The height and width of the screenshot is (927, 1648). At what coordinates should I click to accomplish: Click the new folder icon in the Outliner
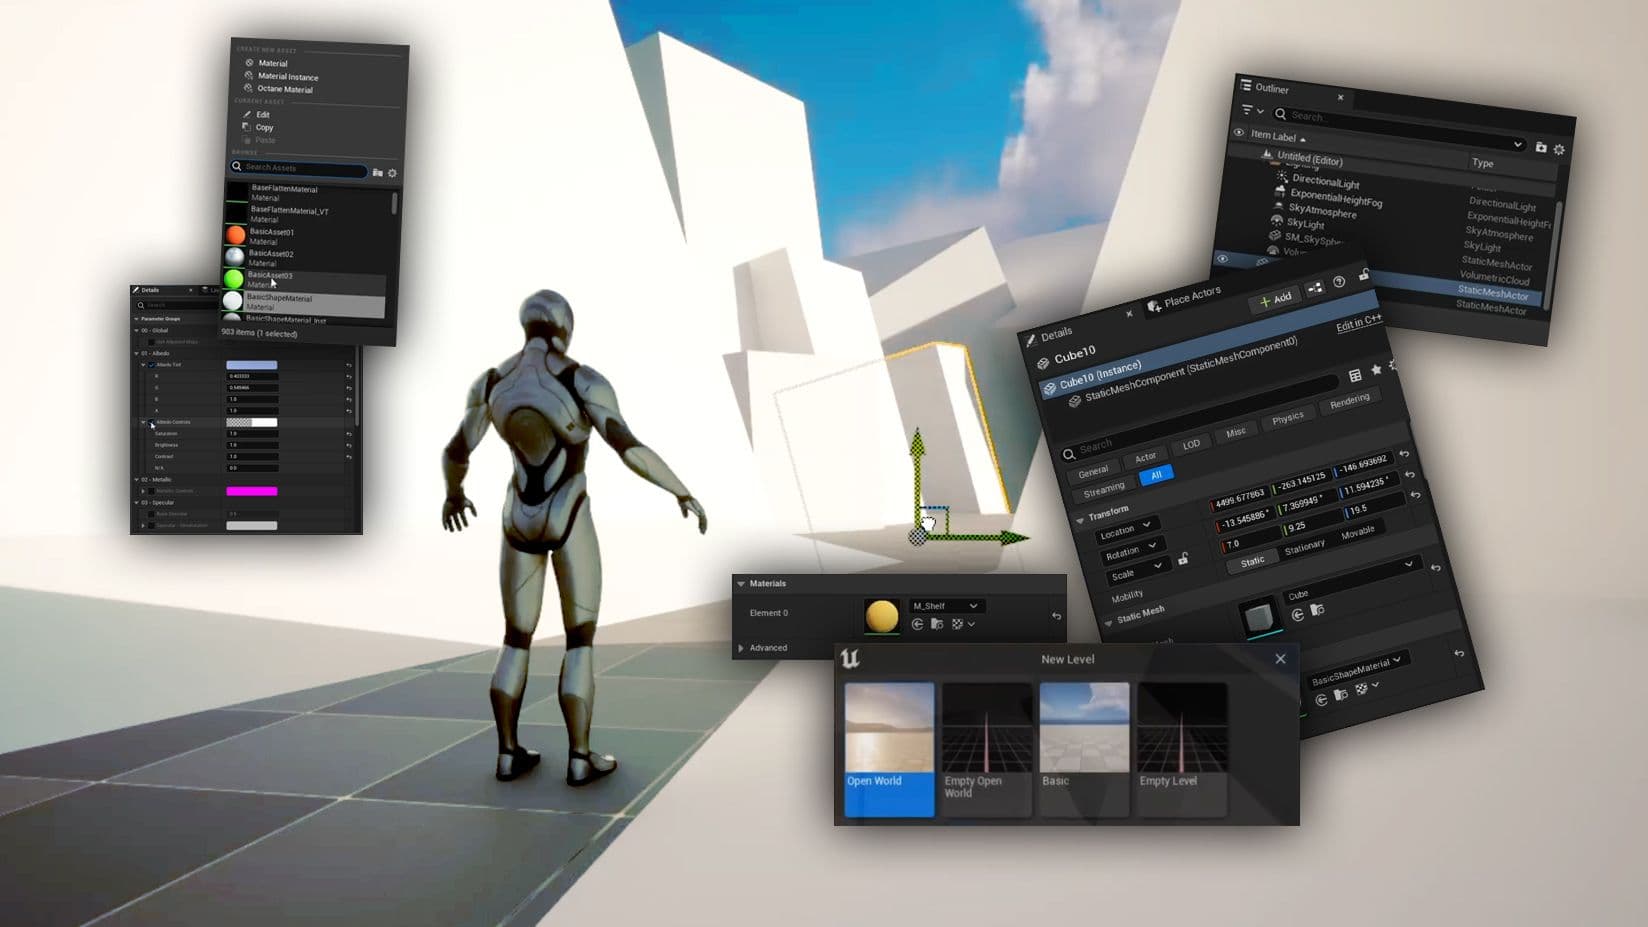(x=1542, y=147)
